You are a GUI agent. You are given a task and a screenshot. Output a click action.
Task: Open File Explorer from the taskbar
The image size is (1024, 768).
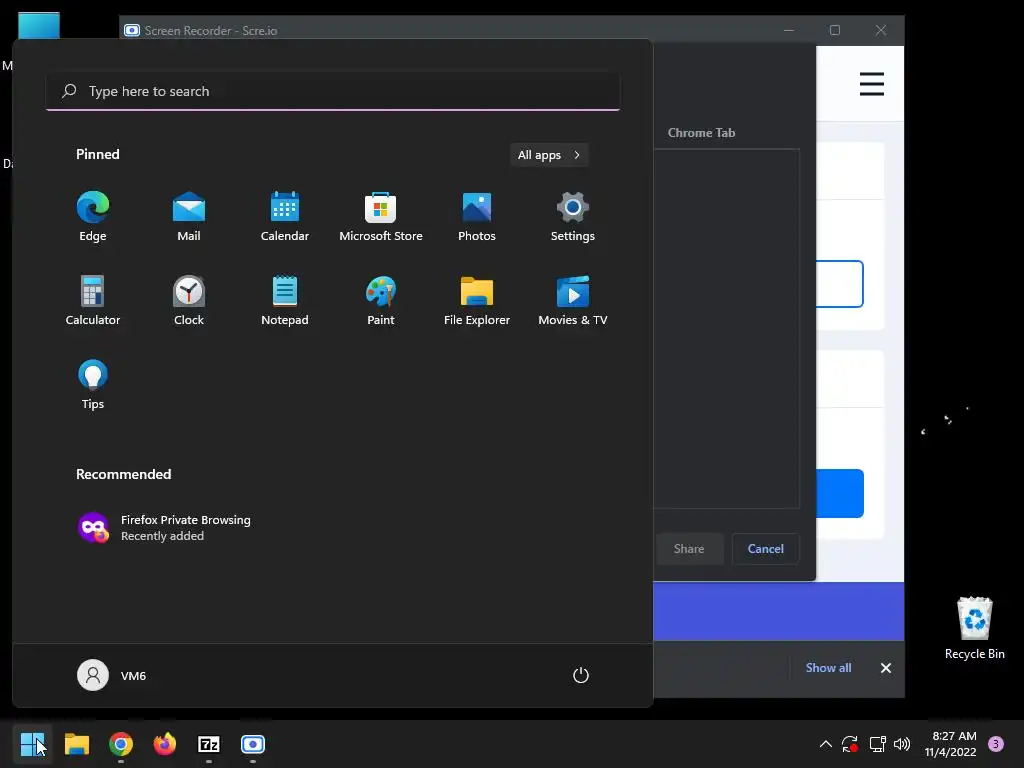(x=76, y=744)
